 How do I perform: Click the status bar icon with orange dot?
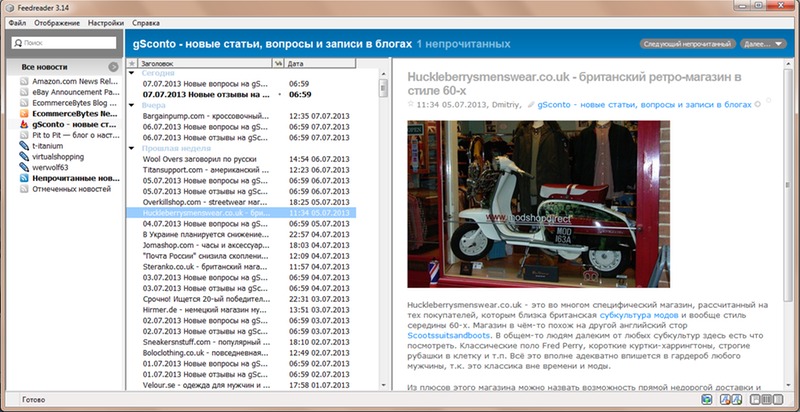coord(724,400)
